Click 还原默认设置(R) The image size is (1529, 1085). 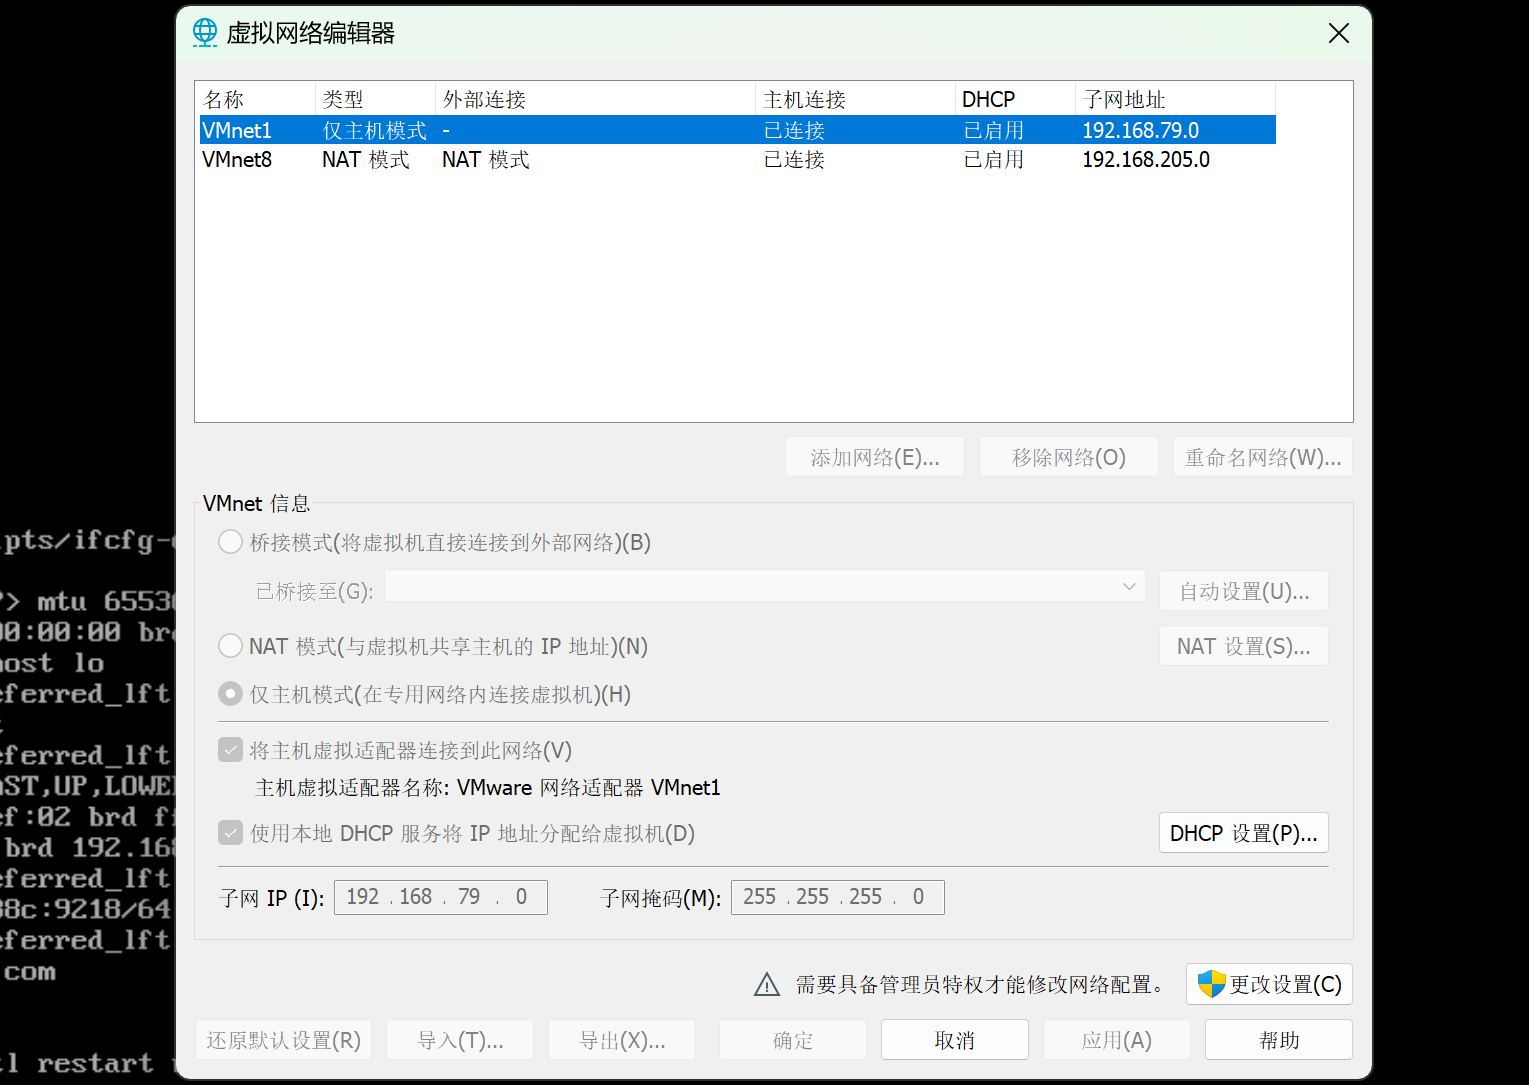click(283, 1039)
